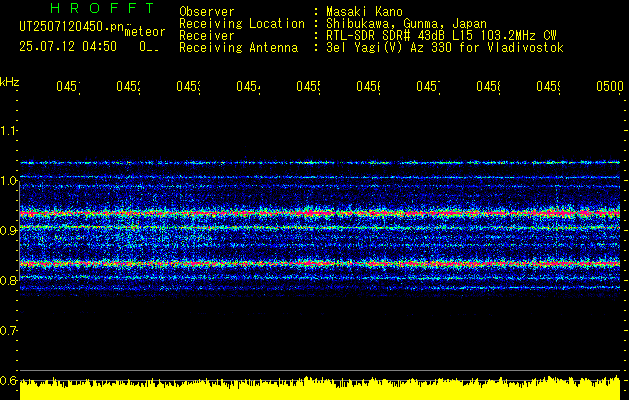
Task: Click the Receiving Antenna label
Action: tap(238, 48)
